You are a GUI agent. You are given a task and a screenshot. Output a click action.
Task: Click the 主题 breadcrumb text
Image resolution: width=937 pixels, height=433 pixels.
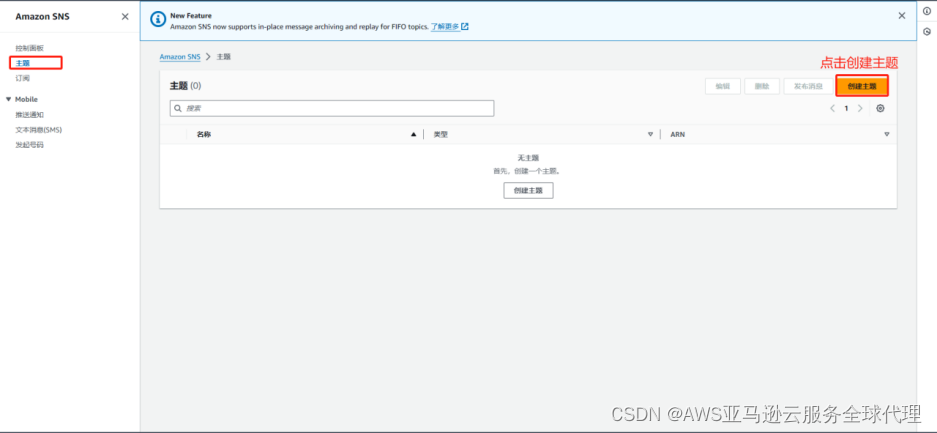223,57
